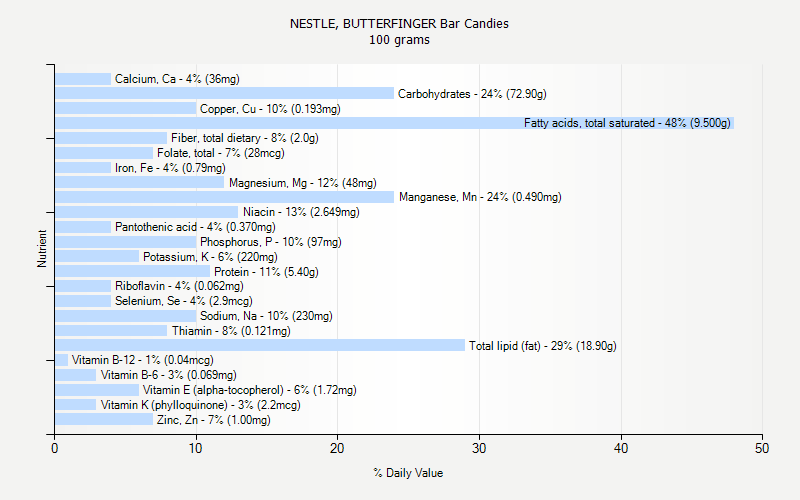Click the Phosphorus, P label
Viewport: 800px width, 500px height.
(270, 242)
